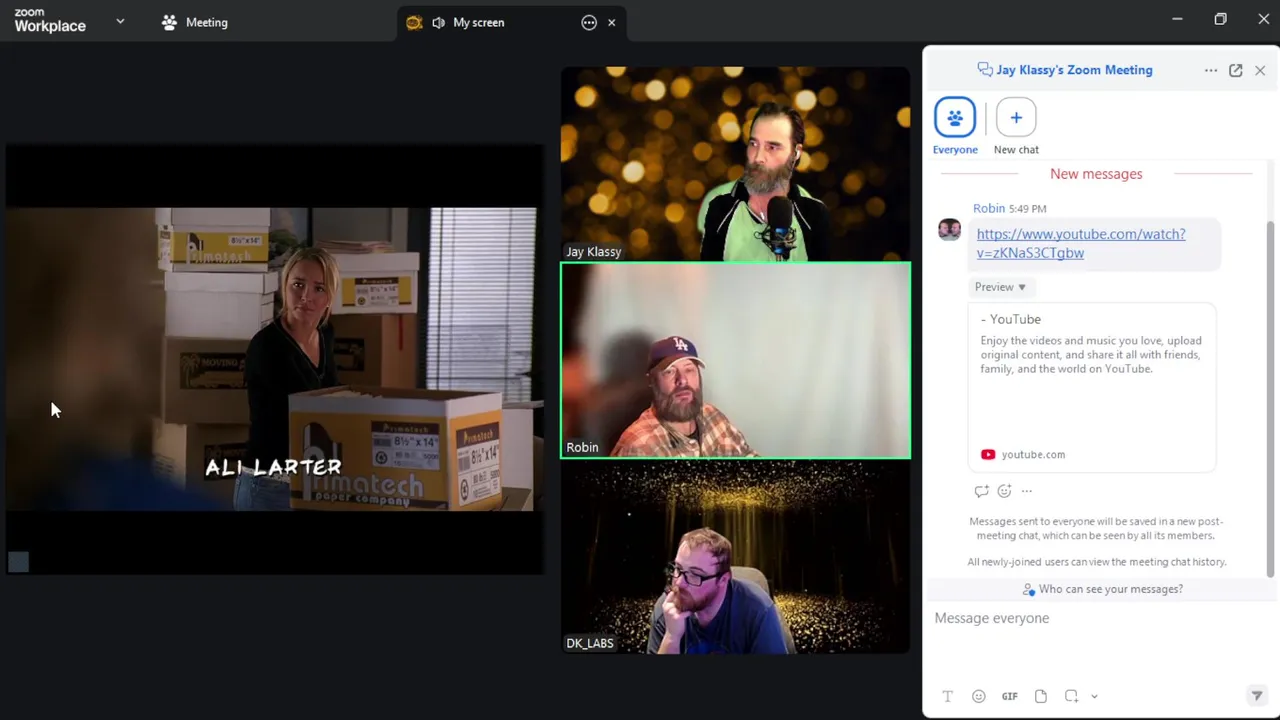Reply to Robin's message in a thread
1280x720 pixels.
coord(981,491)
